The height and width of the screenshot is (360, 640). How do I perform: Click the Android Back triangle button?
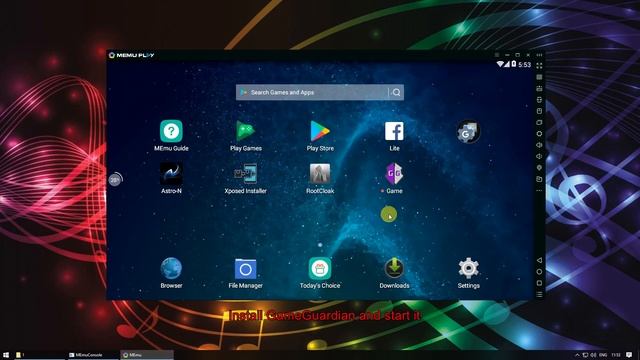click(x=539, y=260)
